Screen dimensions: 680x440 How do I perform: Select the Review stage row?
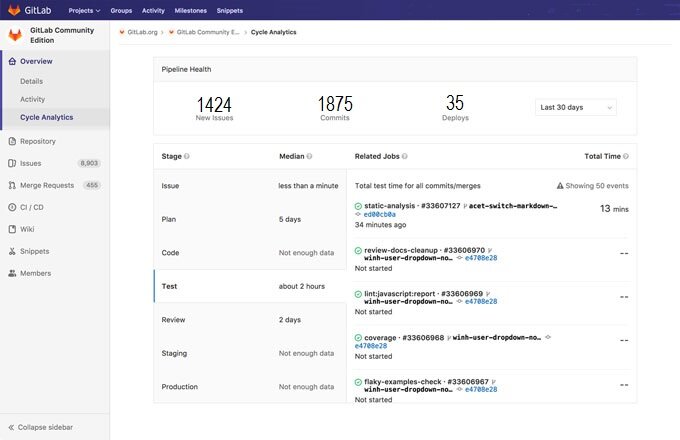click(250, 320)
